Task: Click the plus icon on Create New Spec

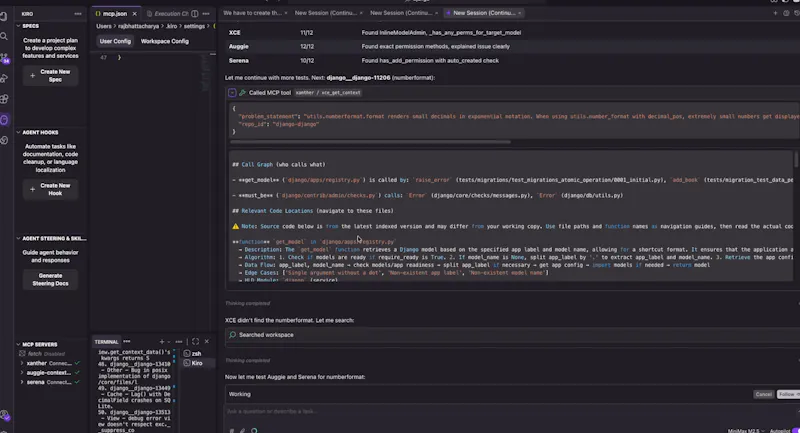Action: (x=33, y=75)
